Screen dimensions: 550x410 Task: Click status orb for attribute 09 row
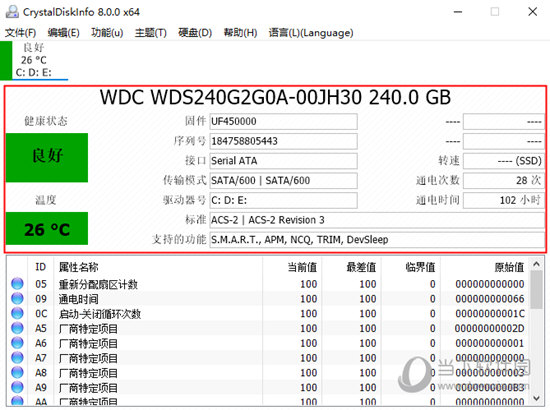17,298
